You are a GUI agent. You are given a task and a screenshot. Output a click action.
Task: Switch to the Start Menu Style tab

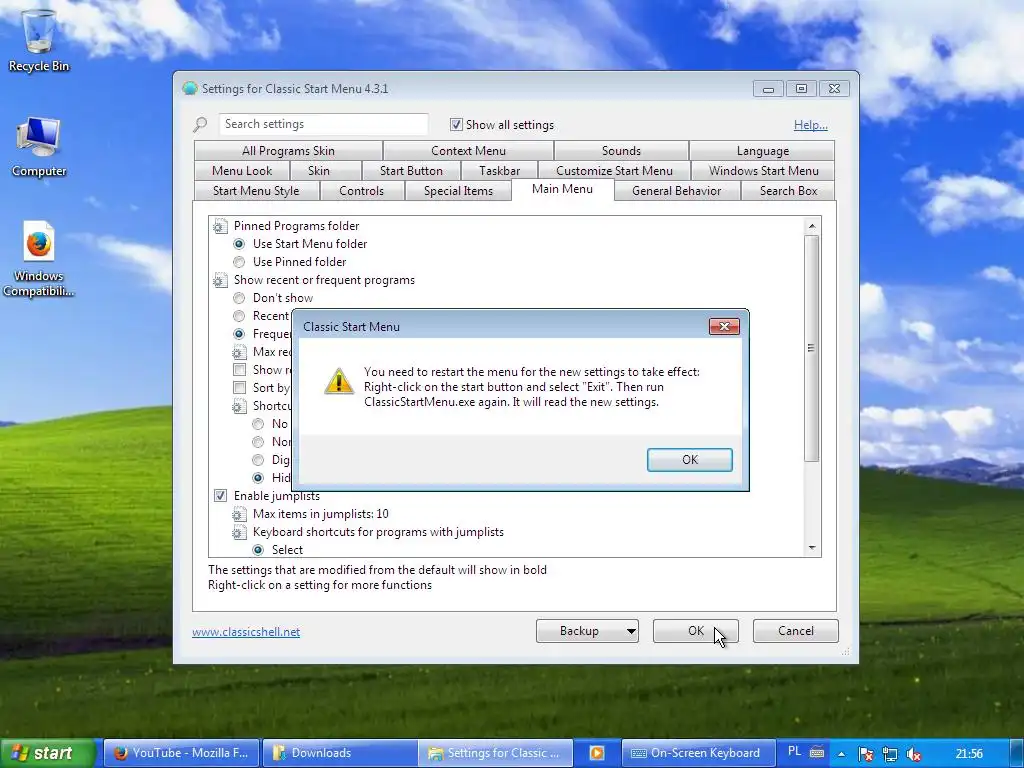(256, 191)
